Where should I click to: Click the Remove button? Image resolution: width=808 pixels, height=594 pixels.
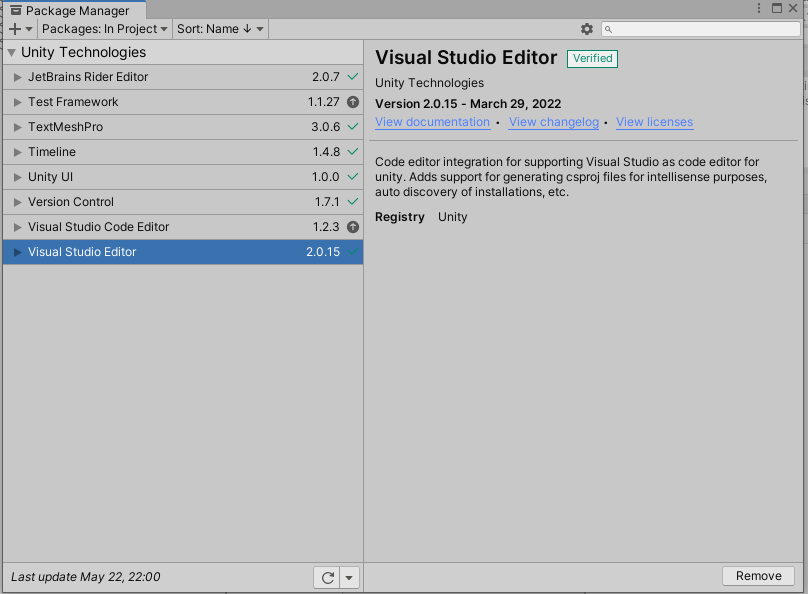click(x=758, y=576)
